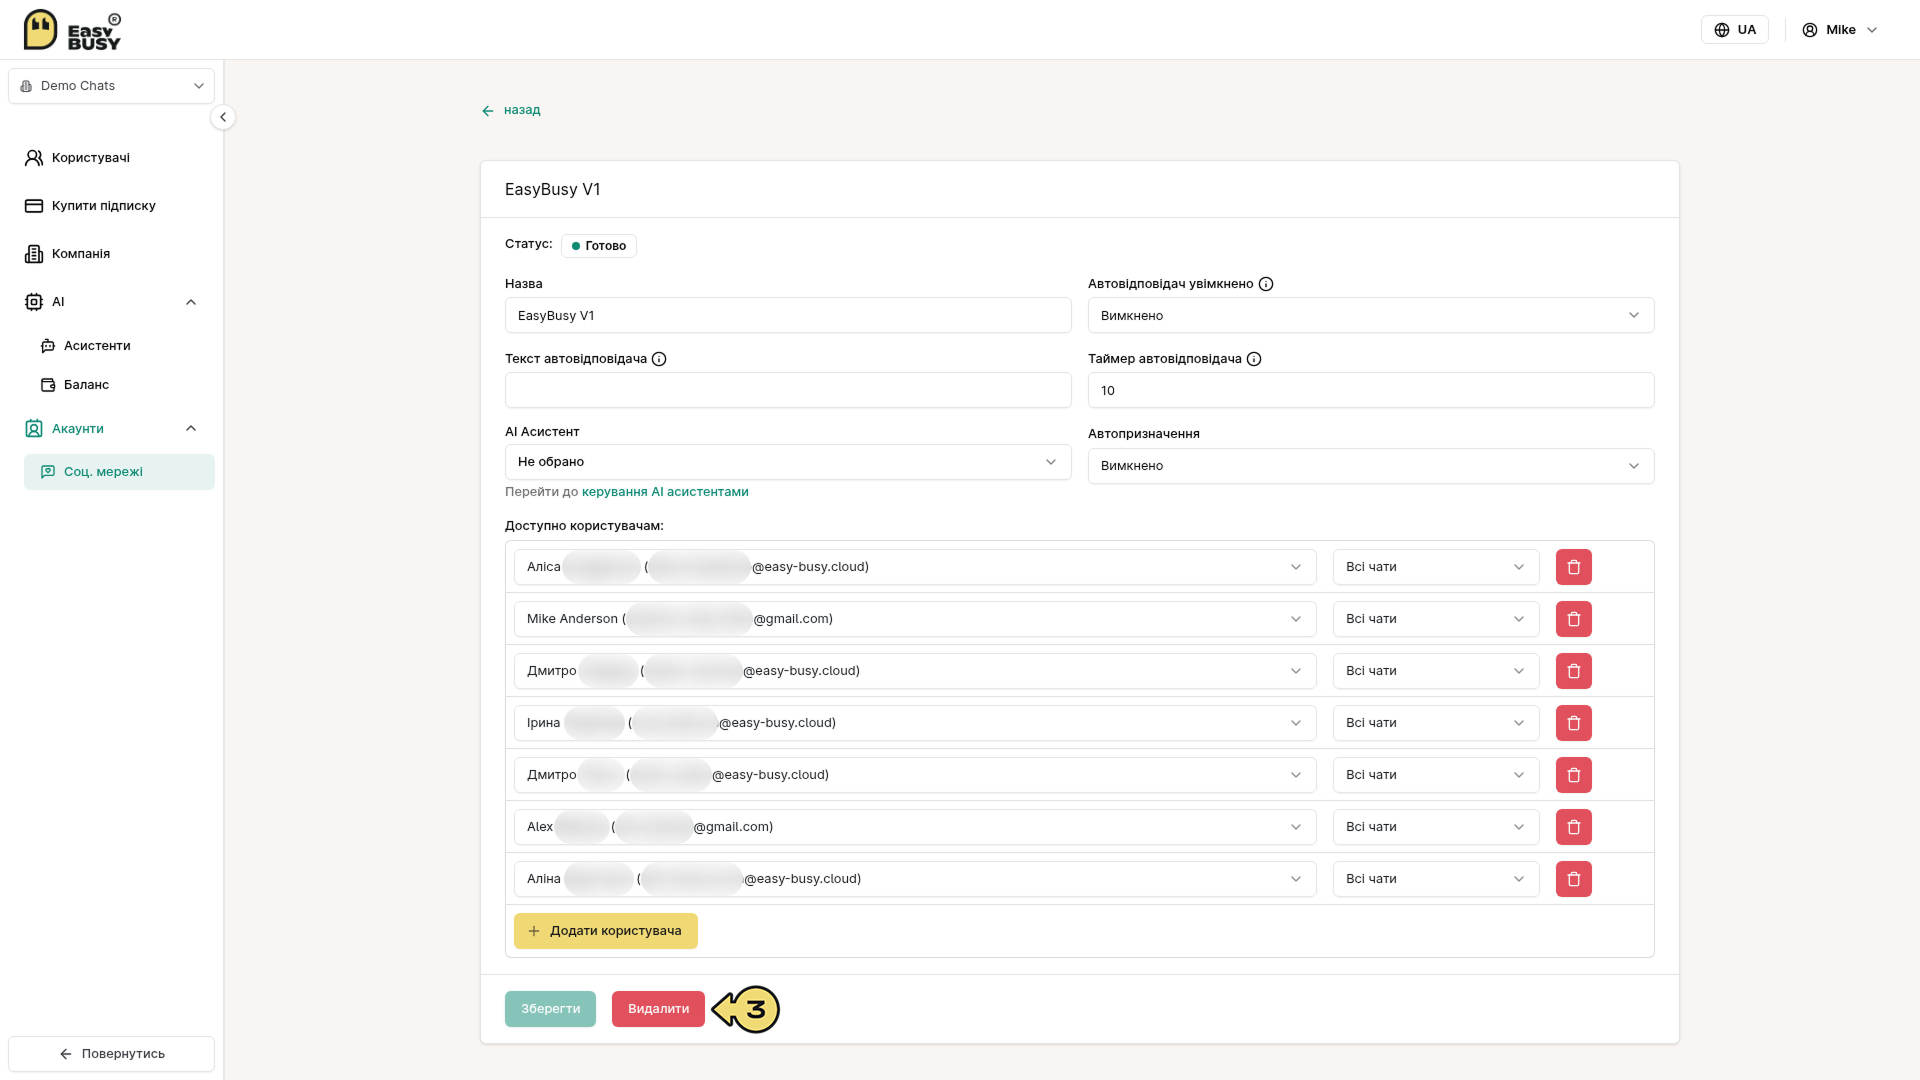The image size is (1920, 1080).
Task: Select the Соц. мережі submenu item
Action: (x=119, y=472)
